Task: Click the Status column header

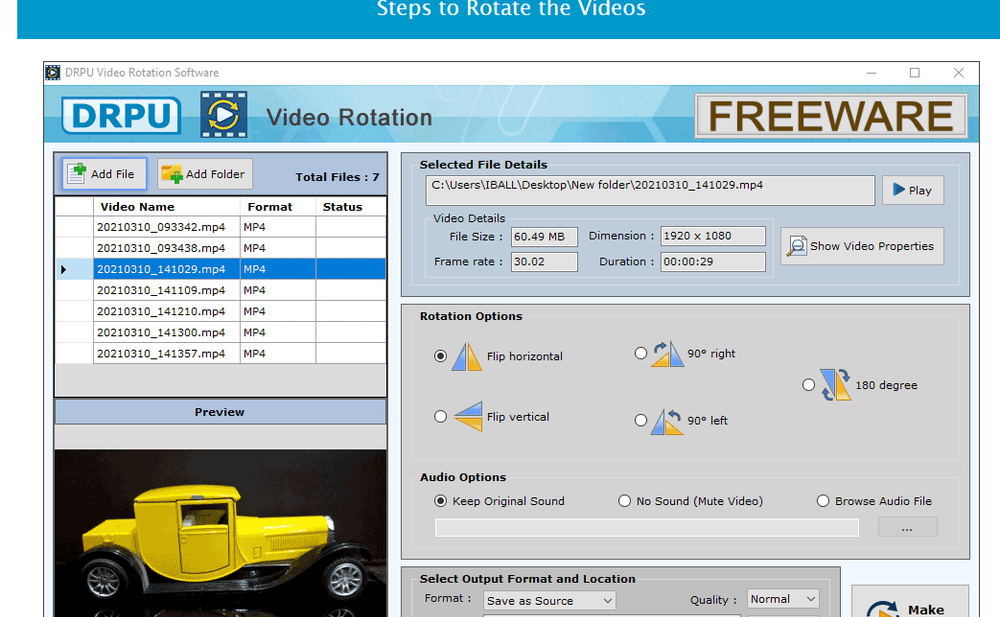Action: coord(350,207)
